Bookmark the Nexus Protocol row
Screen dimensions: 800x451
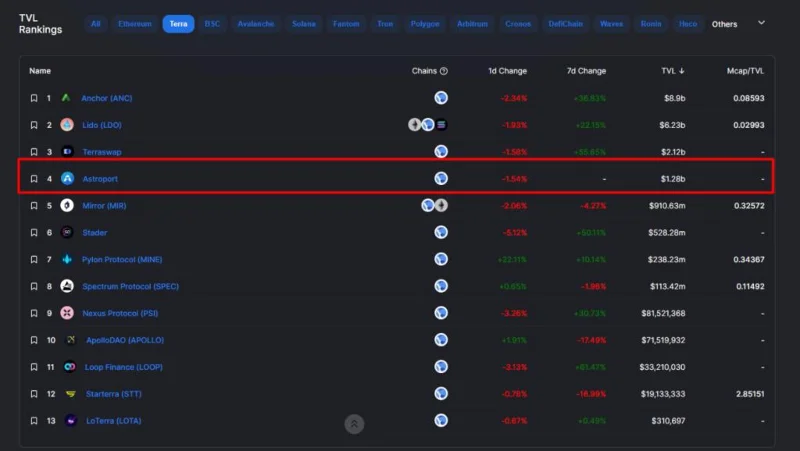[x=34, y=313]
